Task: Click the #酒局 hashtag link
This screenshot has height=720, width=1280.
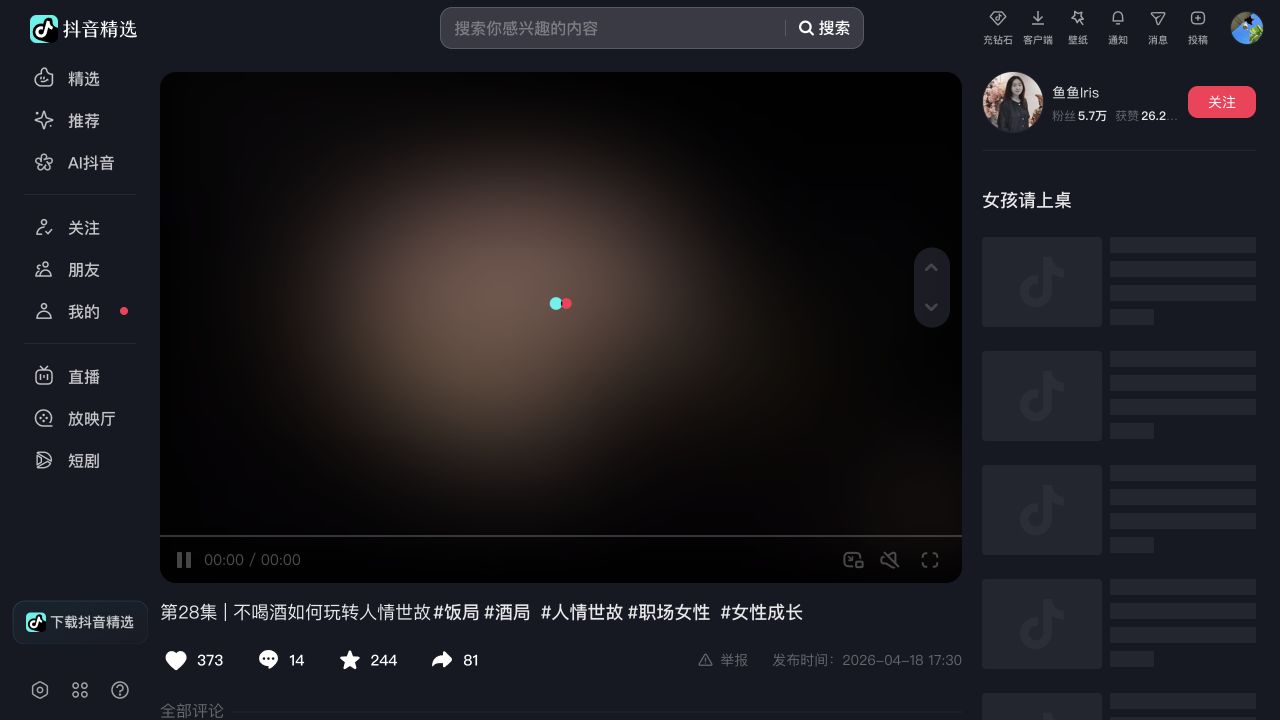Action: pyautogui.click(x=507, y=612)
